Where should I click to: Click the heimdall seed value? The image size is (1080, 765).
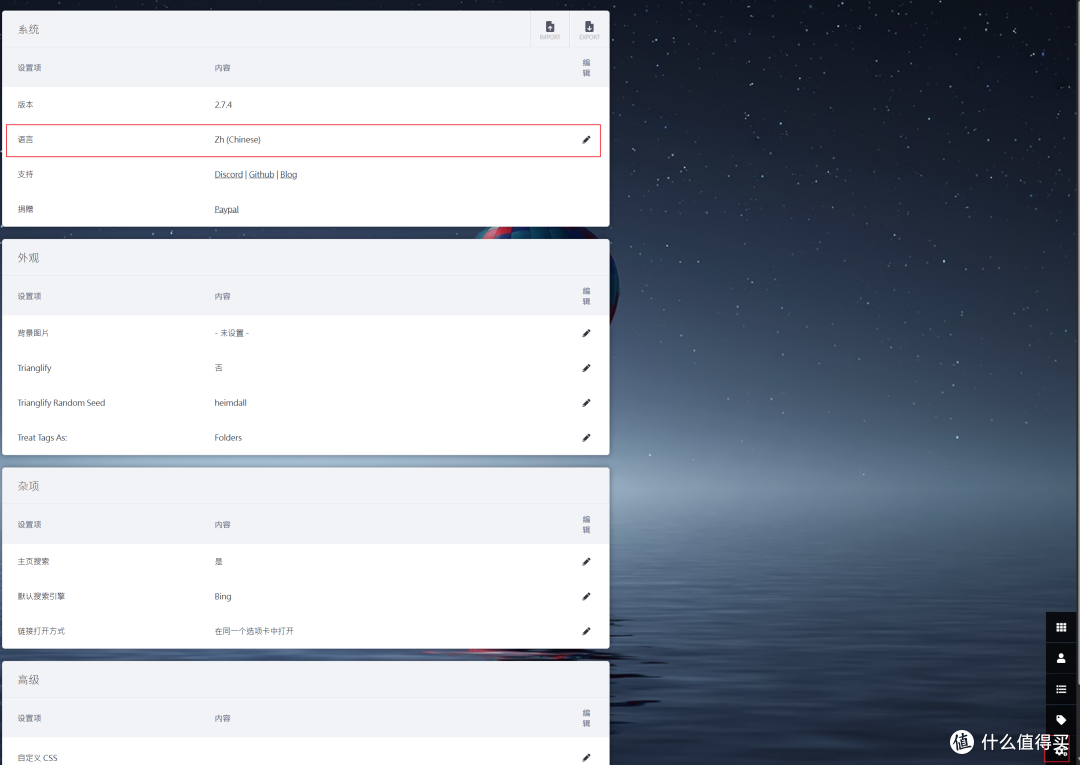231,403
